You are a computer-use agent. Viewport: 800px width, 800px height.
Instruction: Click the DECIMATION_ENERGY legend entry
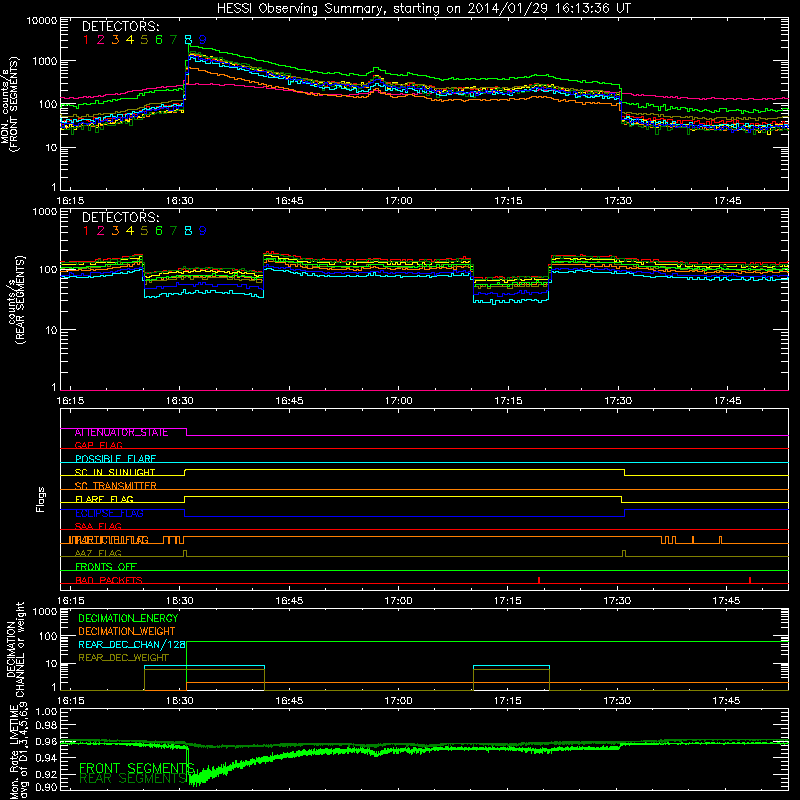tap(128, 618)
